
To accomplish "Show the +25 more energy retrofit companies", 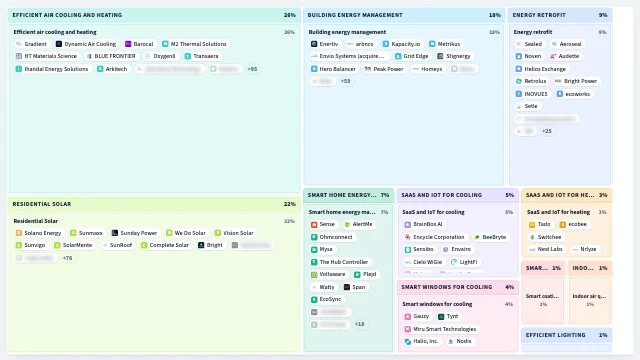I will pyautogui.click(x=547, y=131).
